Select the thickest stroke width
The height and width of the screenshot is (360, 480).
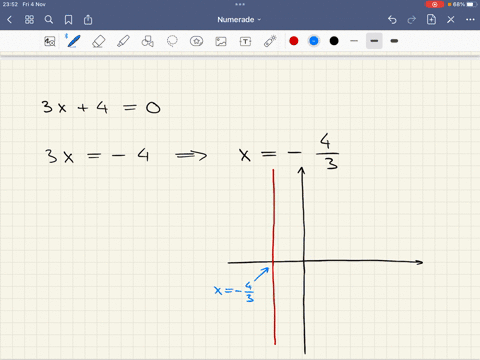pos(394,41)
